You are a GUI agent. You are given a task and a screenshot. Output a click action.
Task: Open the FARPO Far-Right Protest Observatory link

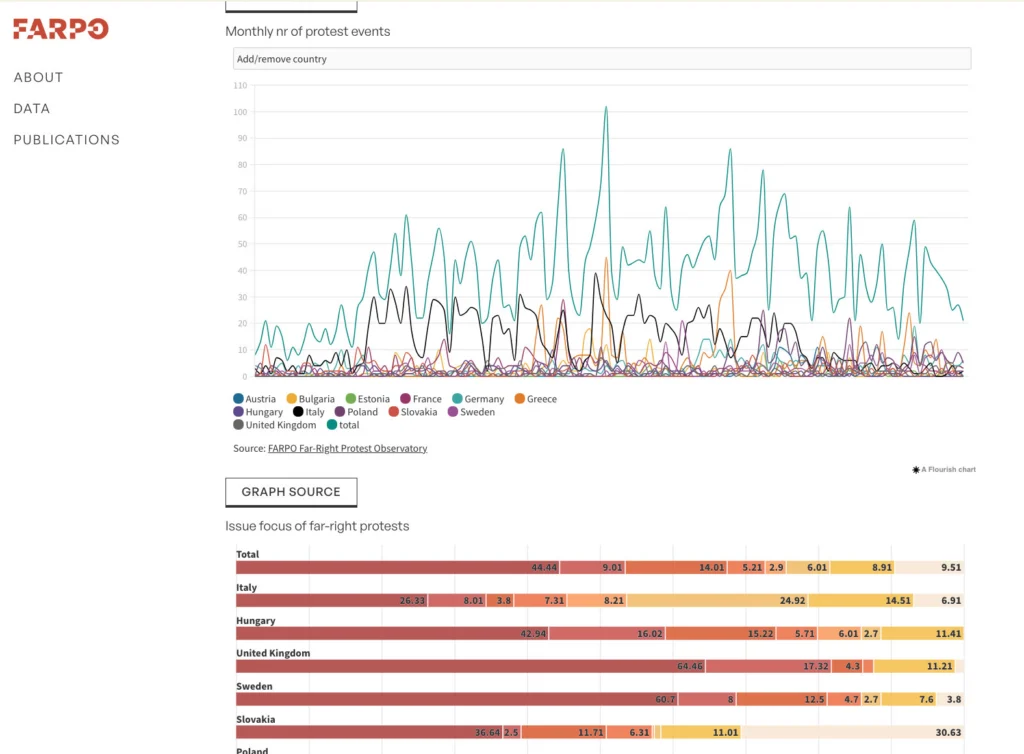[x=347, y=448]
